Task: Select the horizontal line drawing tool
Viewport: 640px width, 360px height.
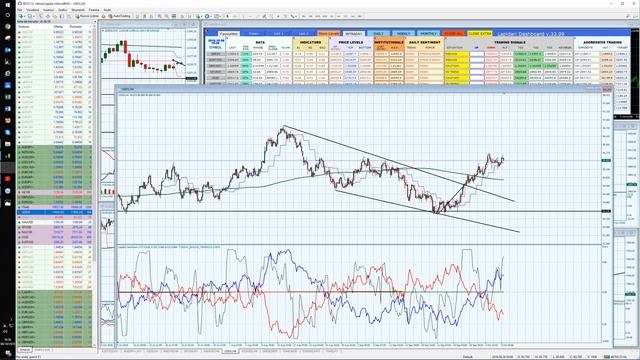Action: [250, 16]
